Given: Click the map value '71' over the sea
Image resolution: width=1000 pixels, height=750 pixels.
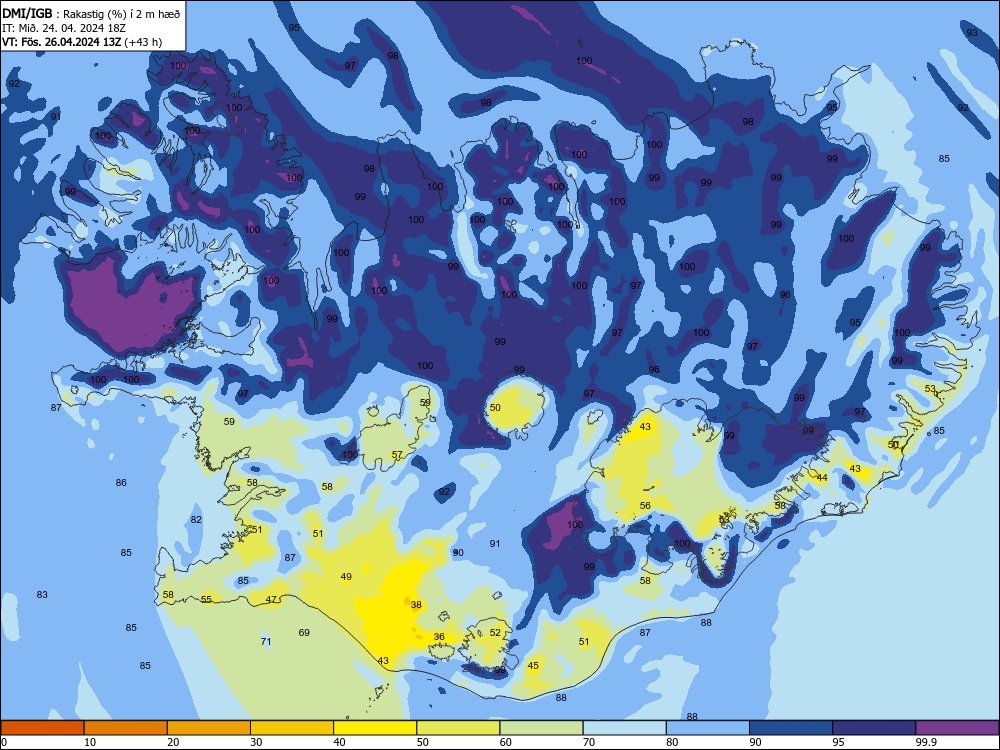Looking at the screenshot, I should (x=266, y=642).
